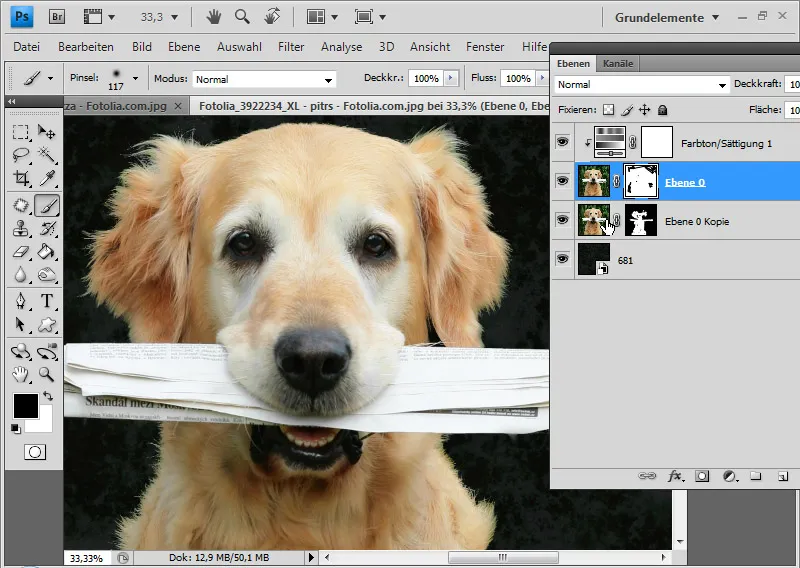Open the Datei menu
The image size is (800, 568).
click(27, 47)
